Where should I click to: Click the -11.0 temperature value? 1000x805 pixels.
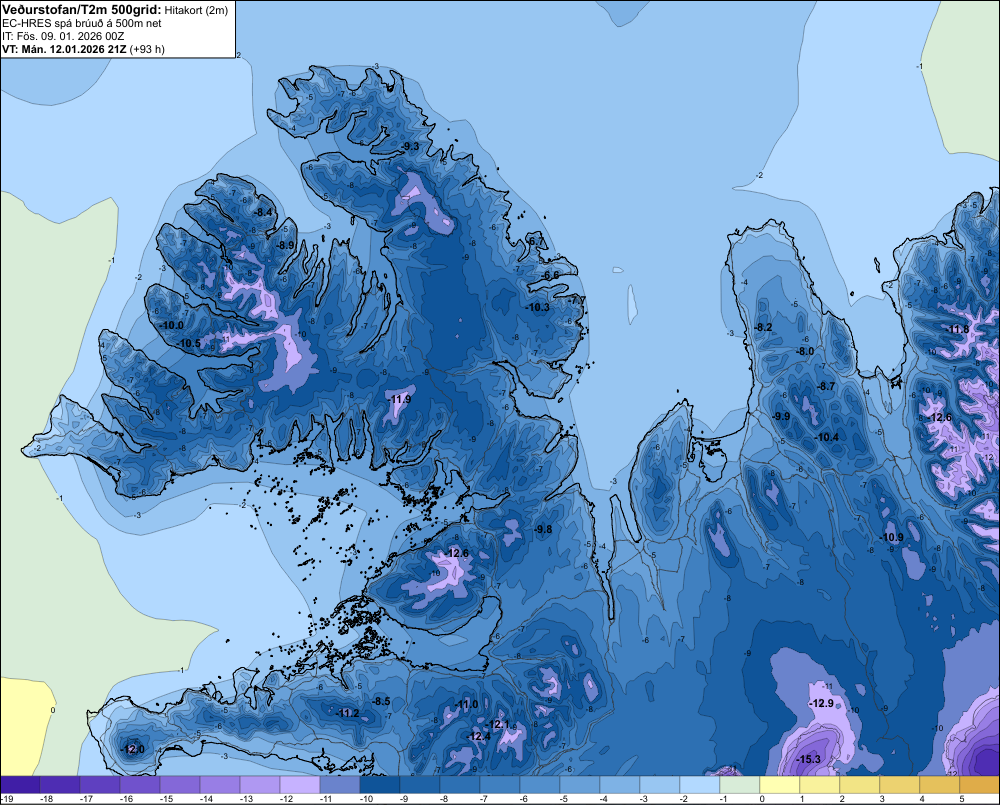466,705
